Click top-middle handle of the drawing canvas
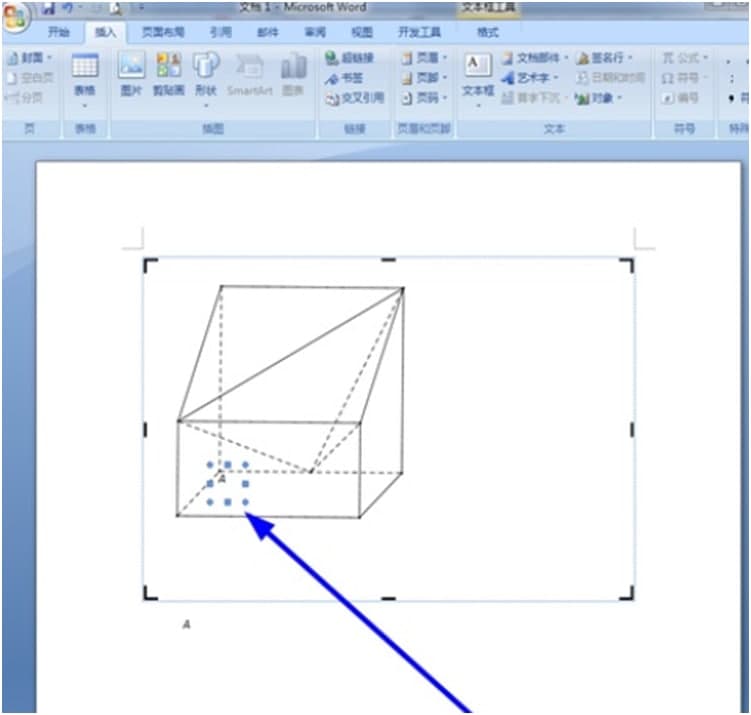Image resolution: width=751 pixels, height=715 pixels. 388,260
